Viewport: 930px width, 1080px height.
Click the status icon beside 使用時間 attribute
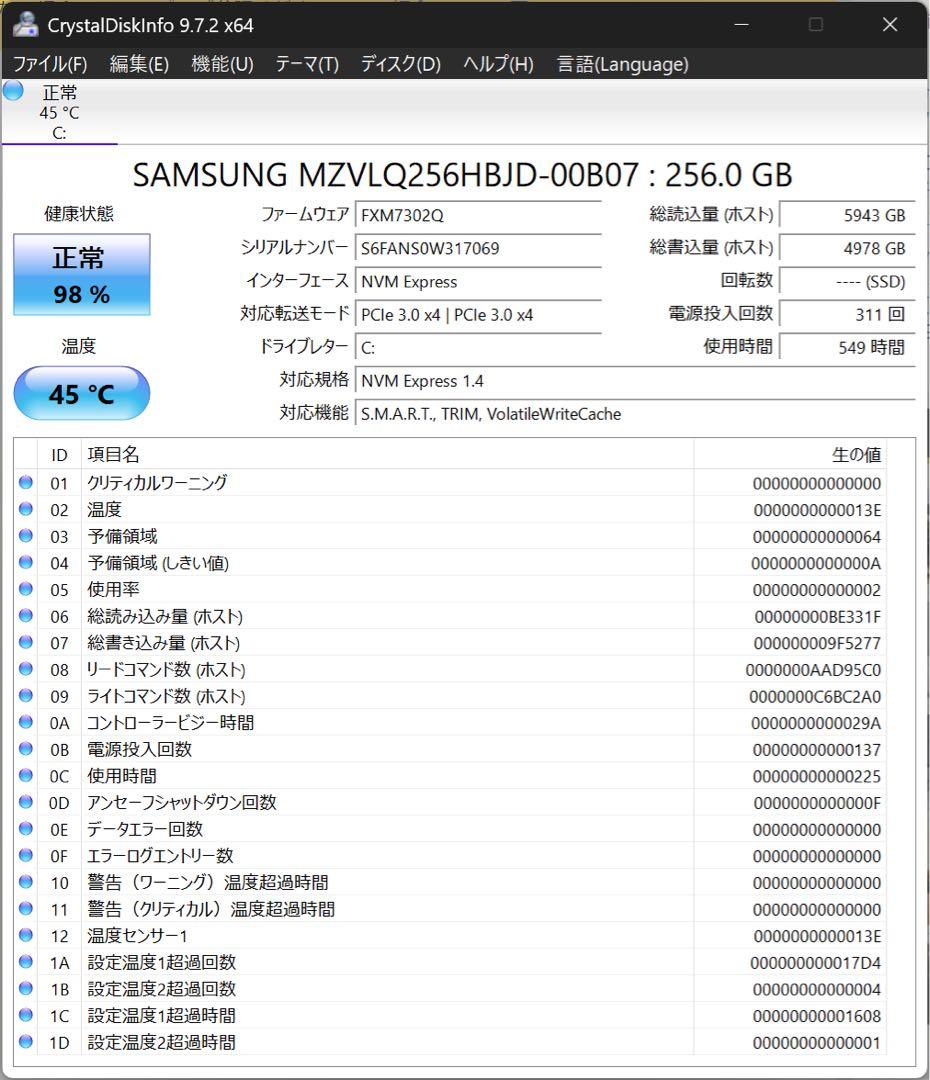[x=26, y=776]
